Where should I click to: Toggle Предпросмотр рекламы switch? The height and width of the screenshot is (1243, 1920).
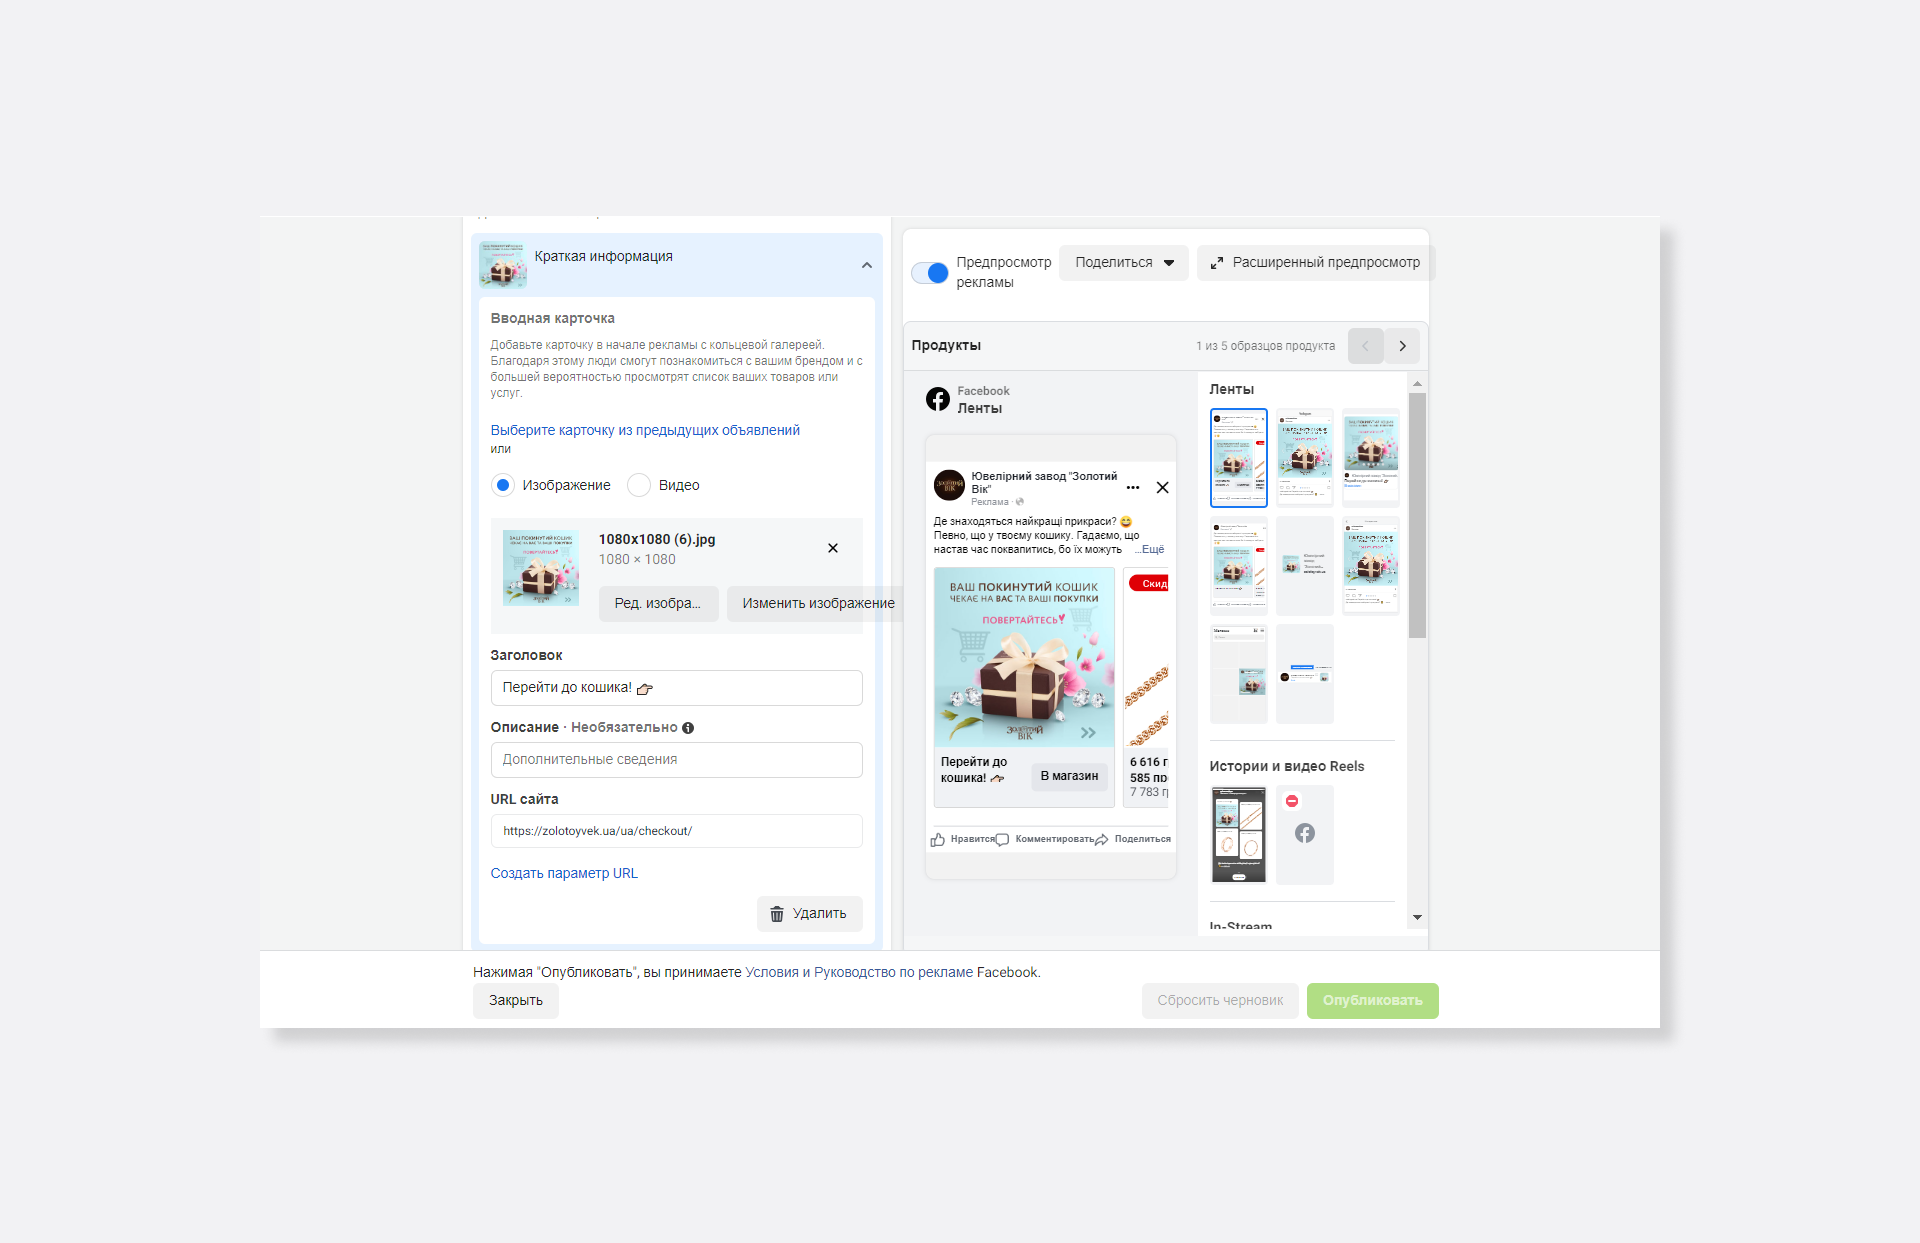930,273
